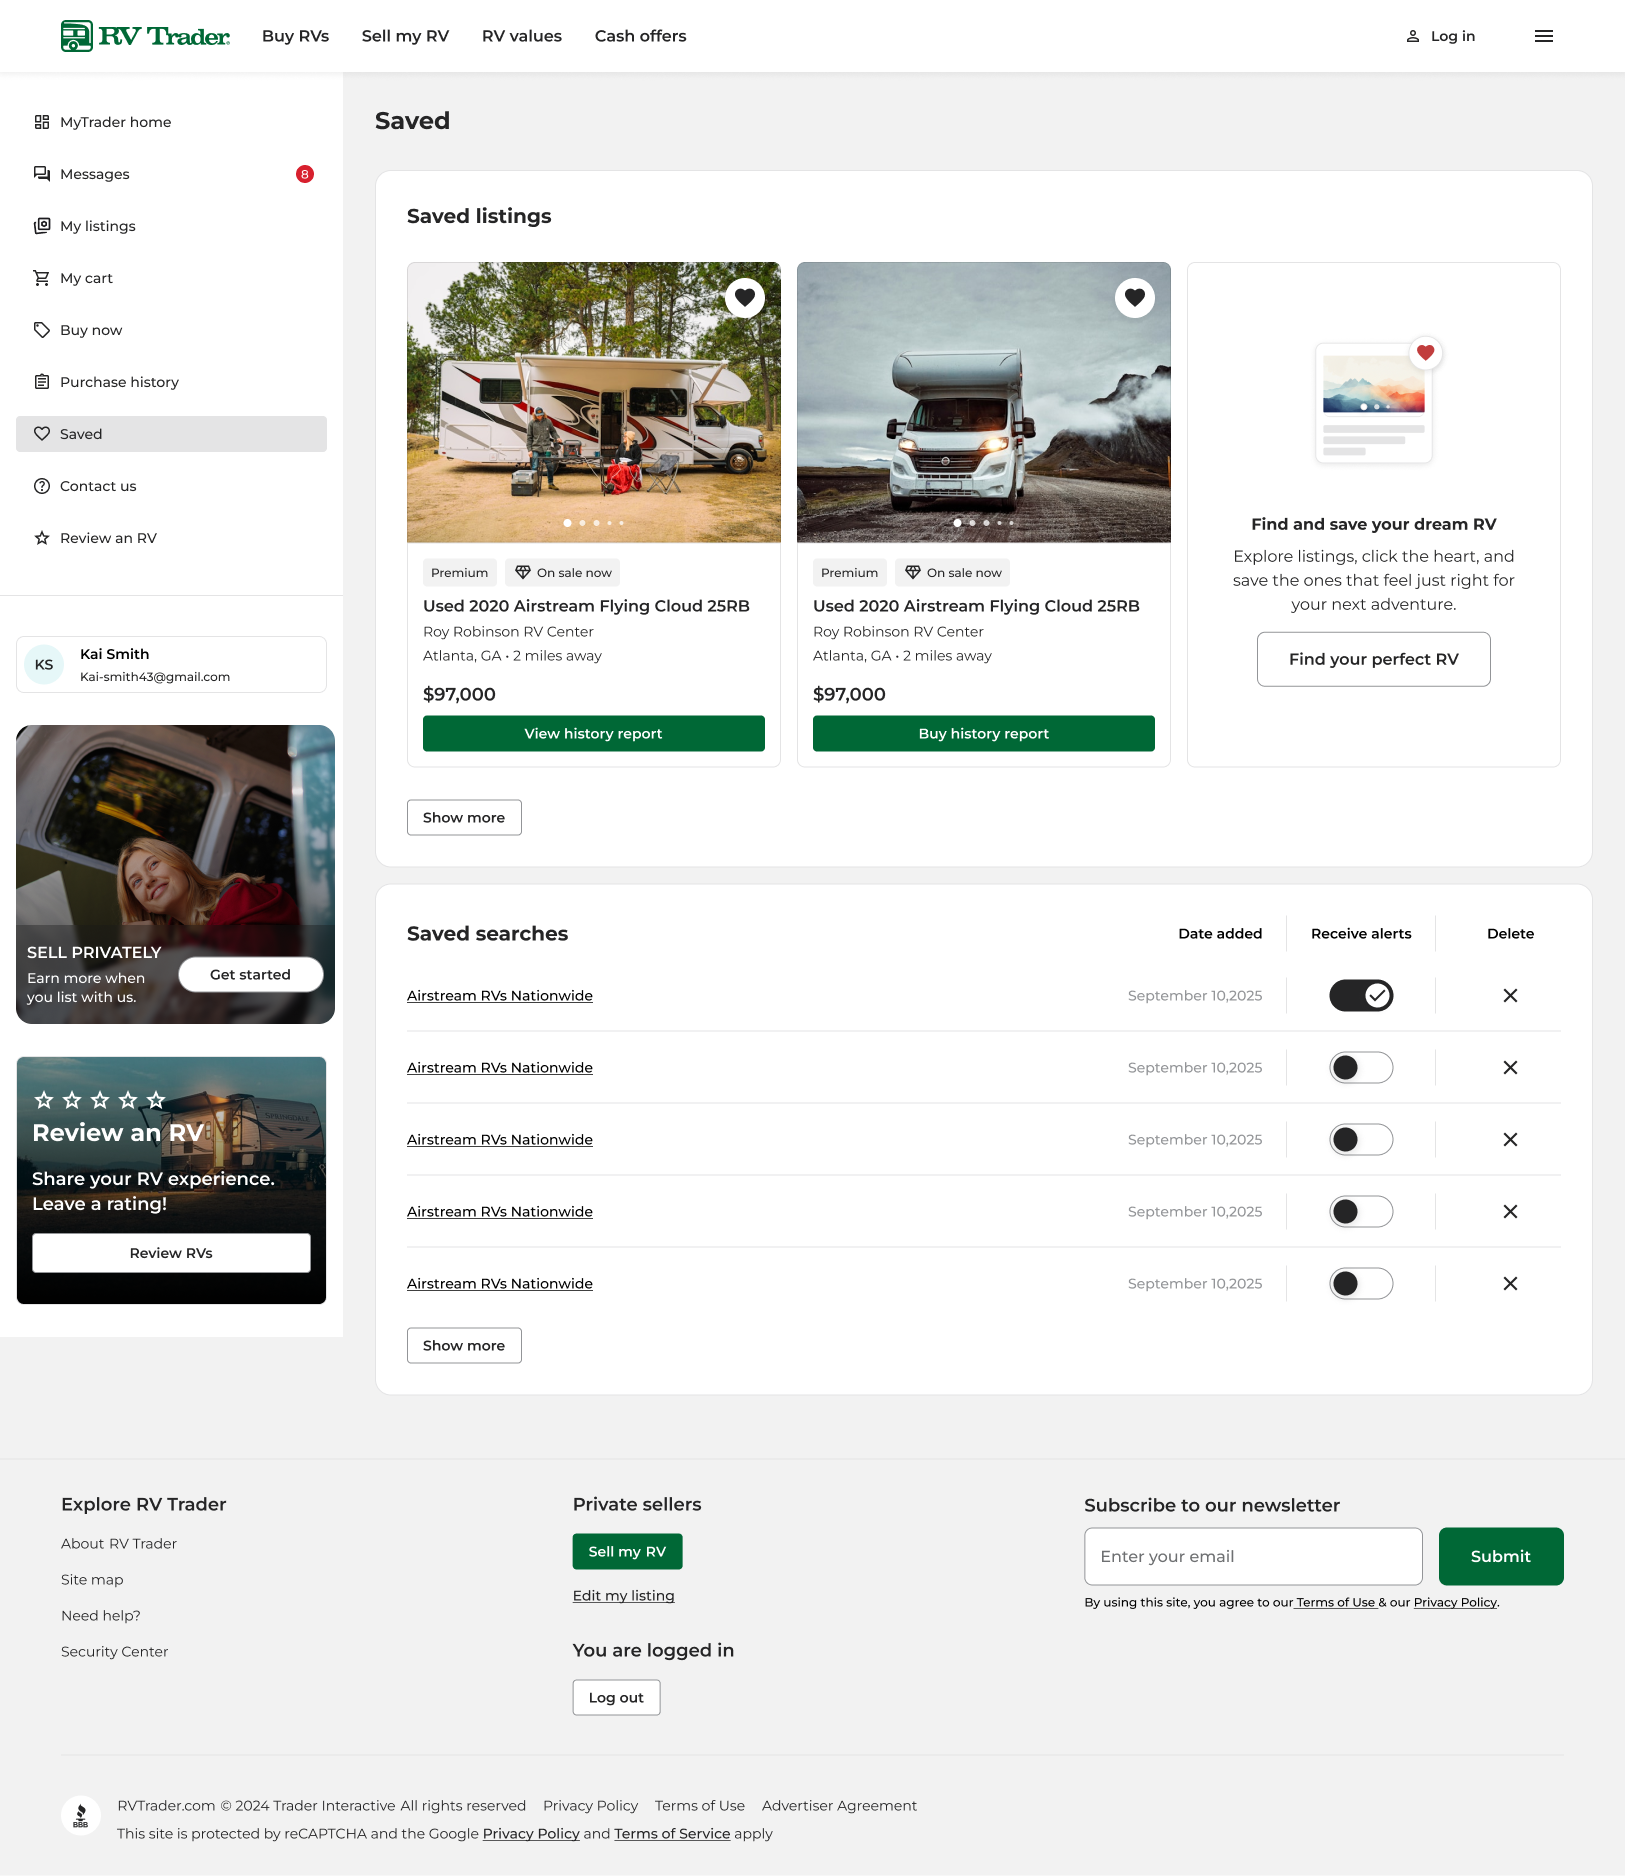
Task: Open Buy RVs menu
Action: coord(296,36)
